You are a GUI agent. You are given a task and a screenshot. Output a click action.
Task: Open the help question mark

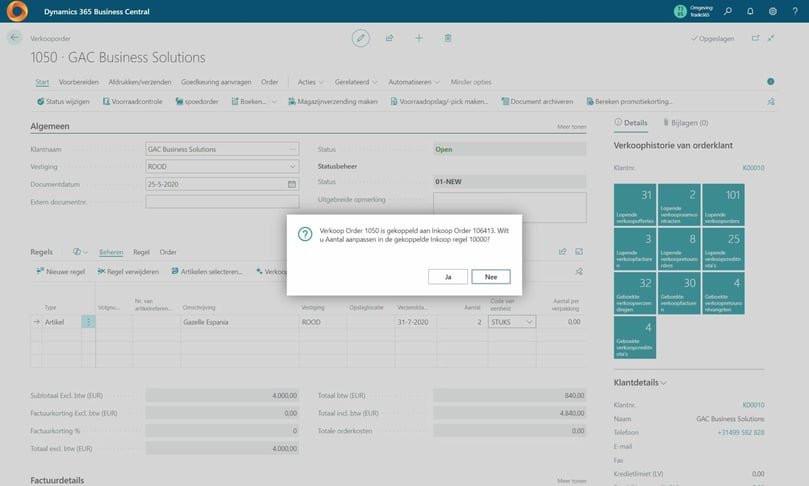click(795, 11)
